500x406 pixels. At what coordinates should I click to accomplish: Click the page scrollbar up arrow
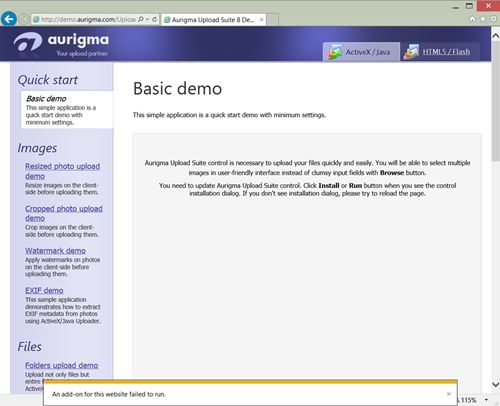(x=495, y=36)
